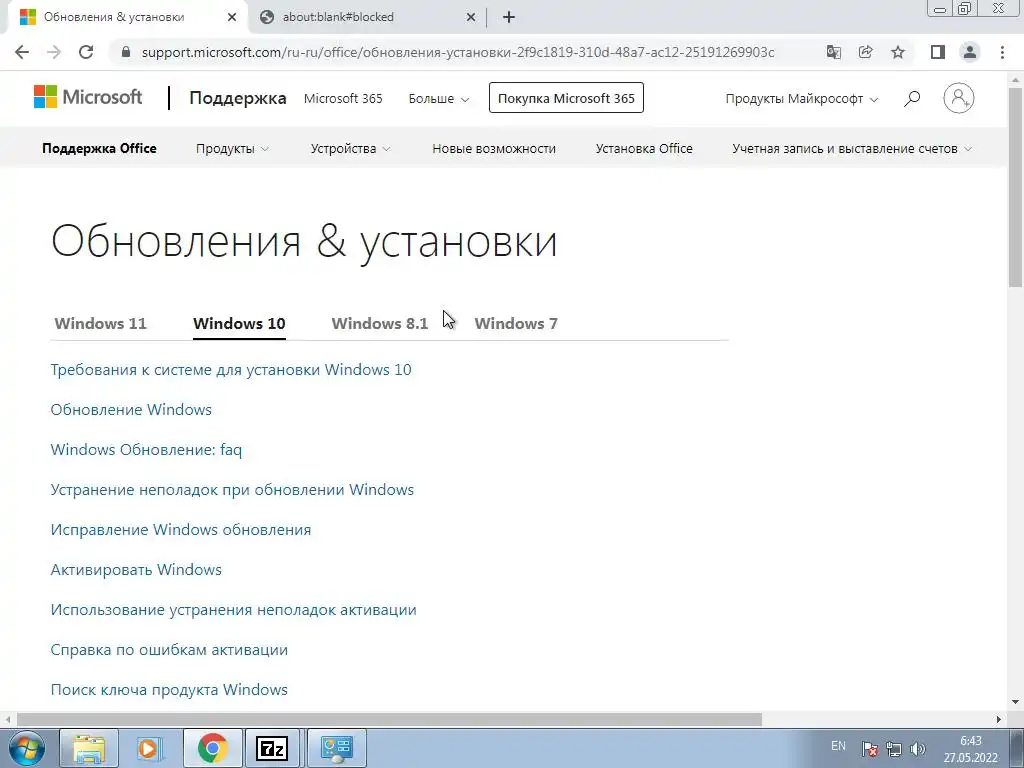Open Windows Обновление: faq link
The image size is (1024, 768).
coord(146,450)
